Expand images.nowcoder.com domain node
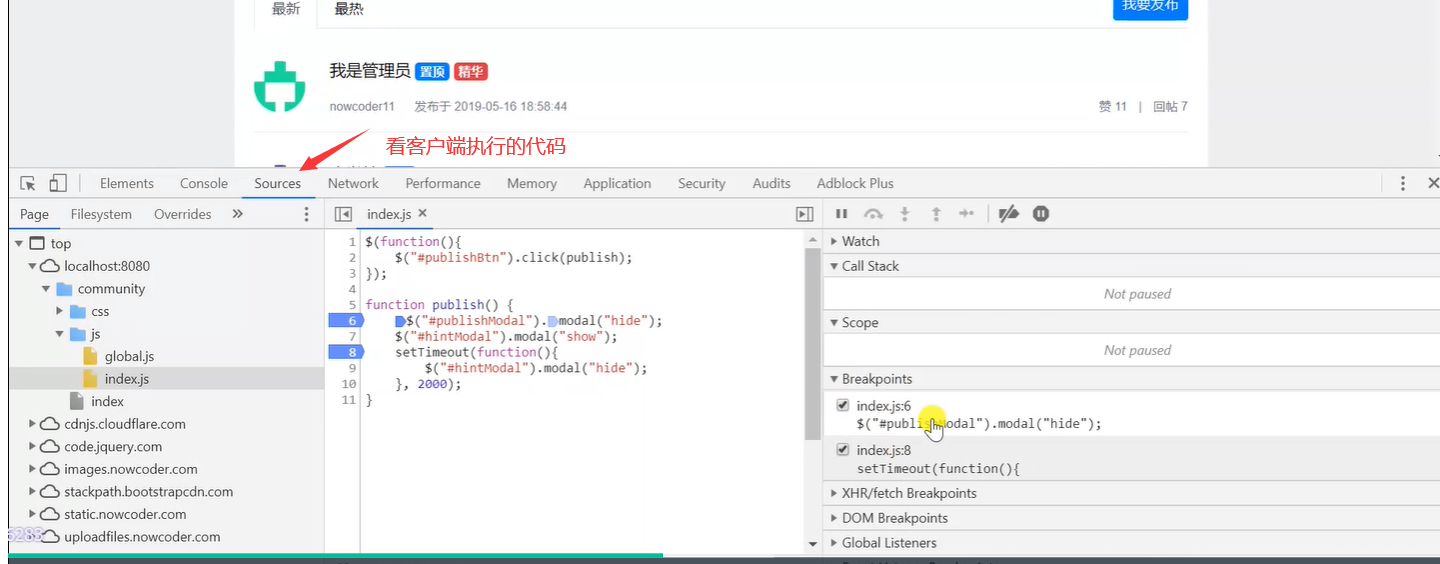Image resolution: width=1440 pixels, height=564 pixels. coord(33,469)
